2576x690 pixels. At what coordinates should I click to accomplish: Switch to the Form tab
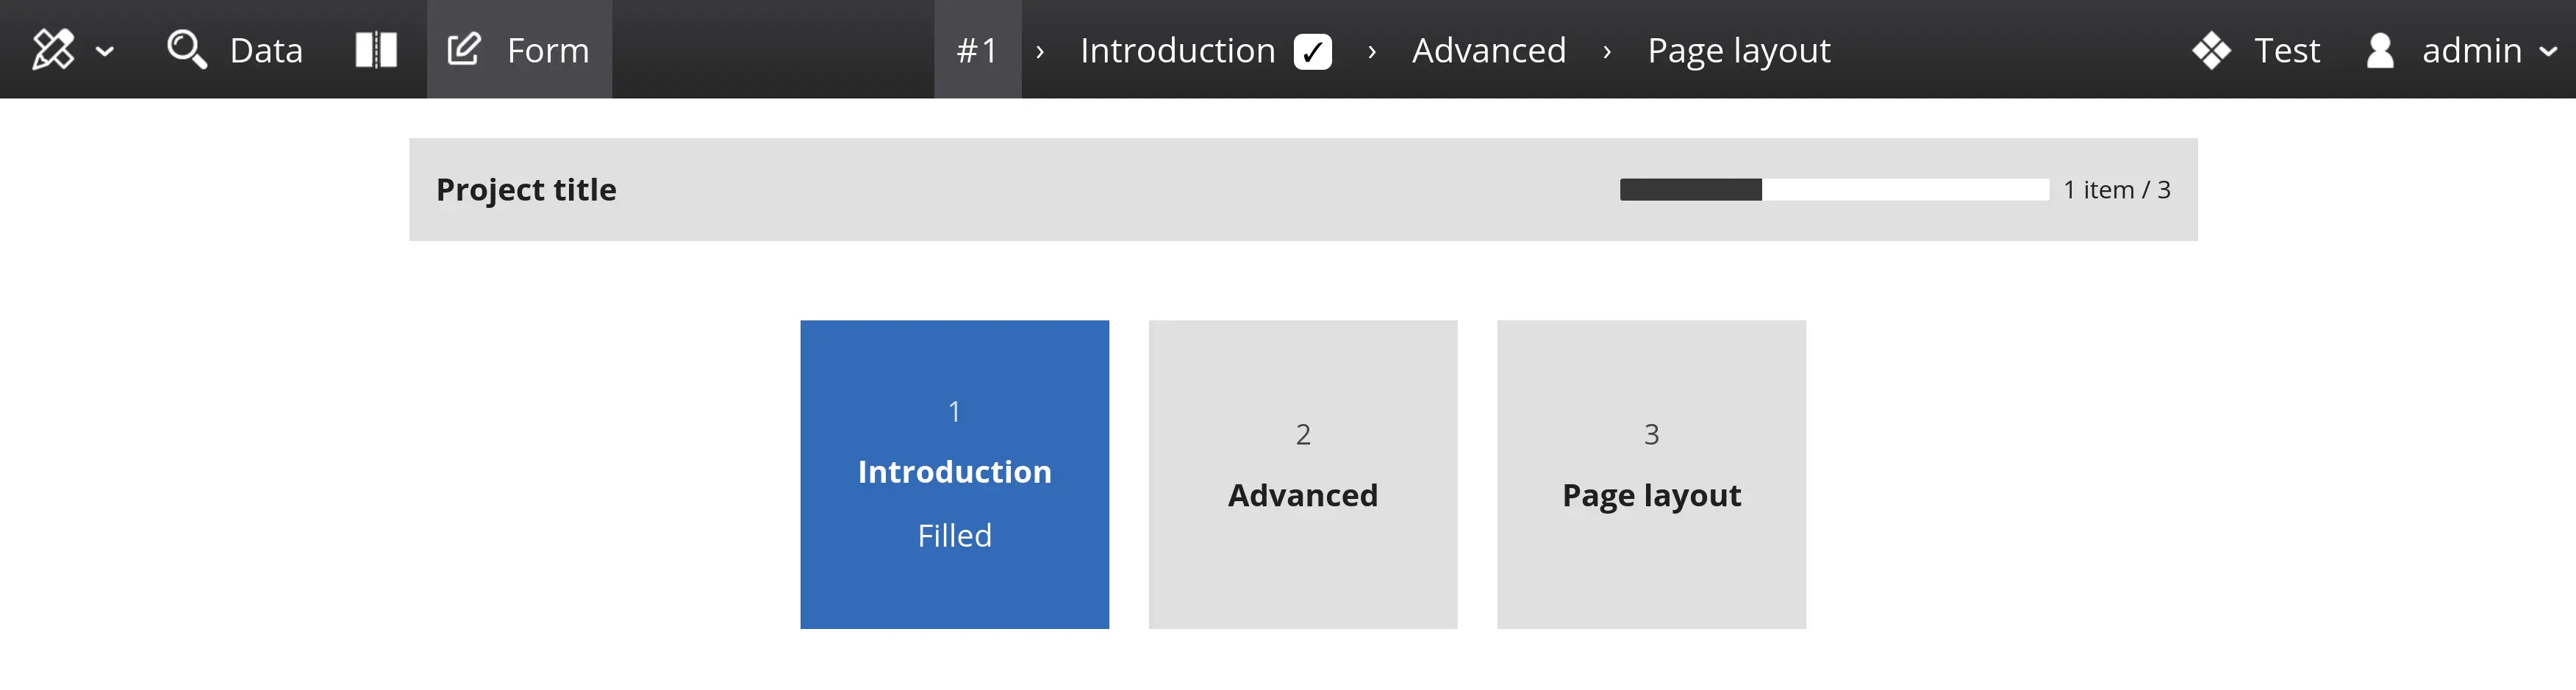[547, 50]
